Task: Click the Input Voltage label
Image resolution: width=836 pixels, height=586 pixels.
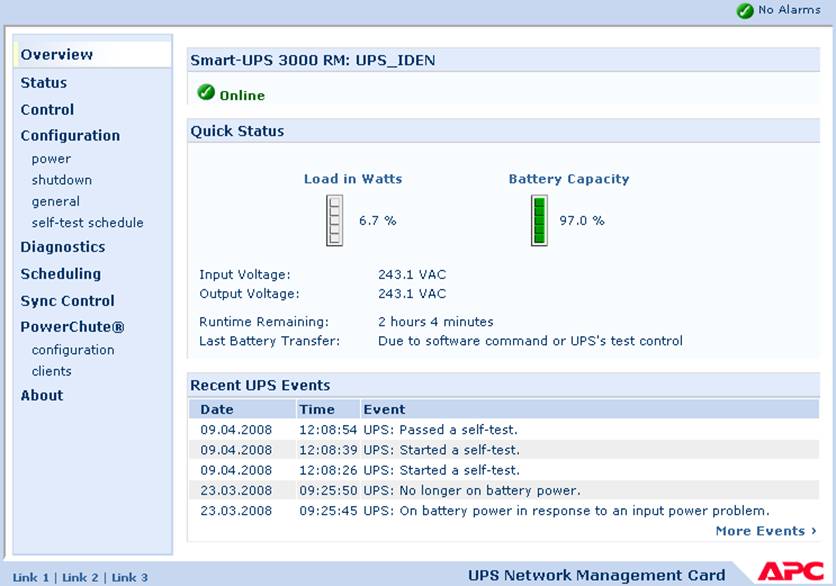Action: [245, 275]
